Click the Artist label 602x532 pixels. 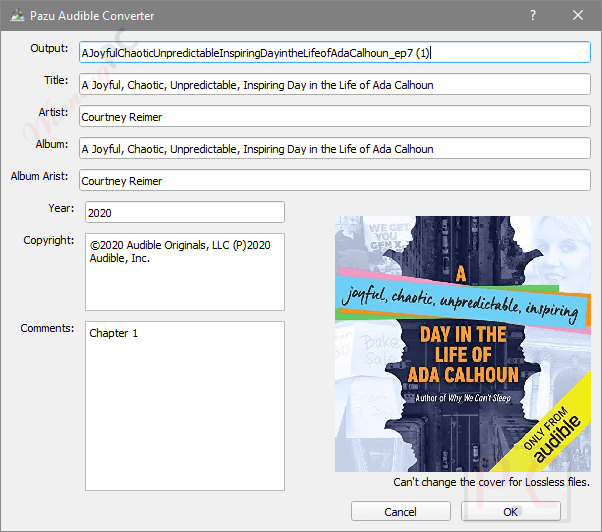point(53,112)
